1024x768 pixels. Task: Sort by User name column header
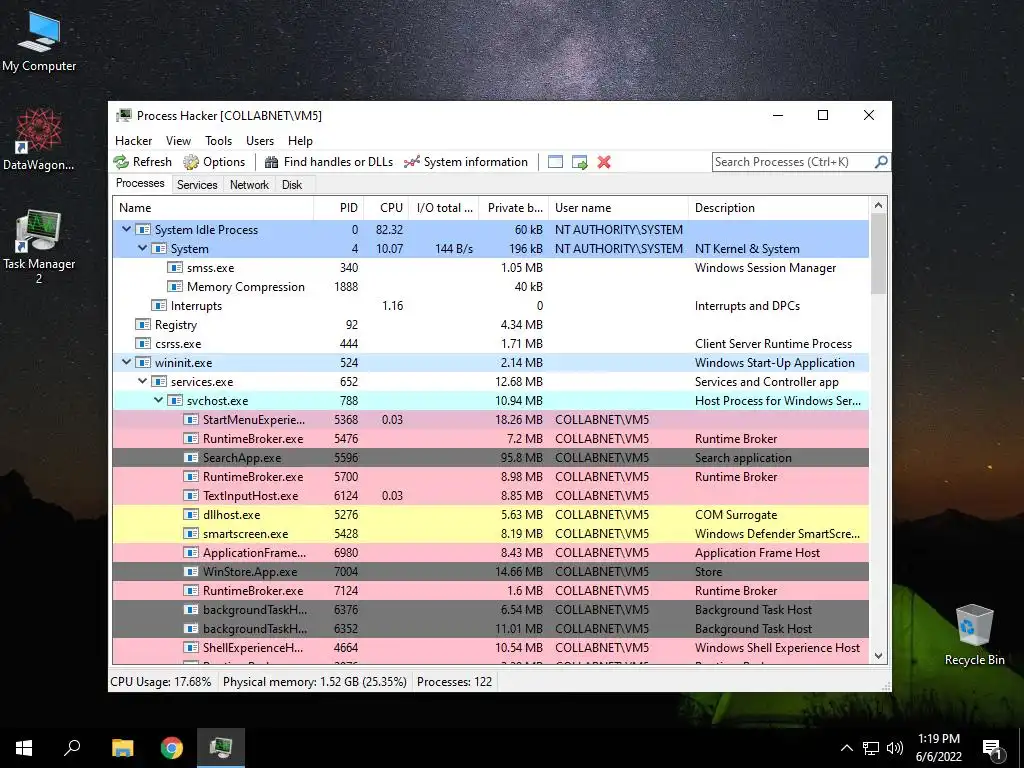click(x=618, y=208)
